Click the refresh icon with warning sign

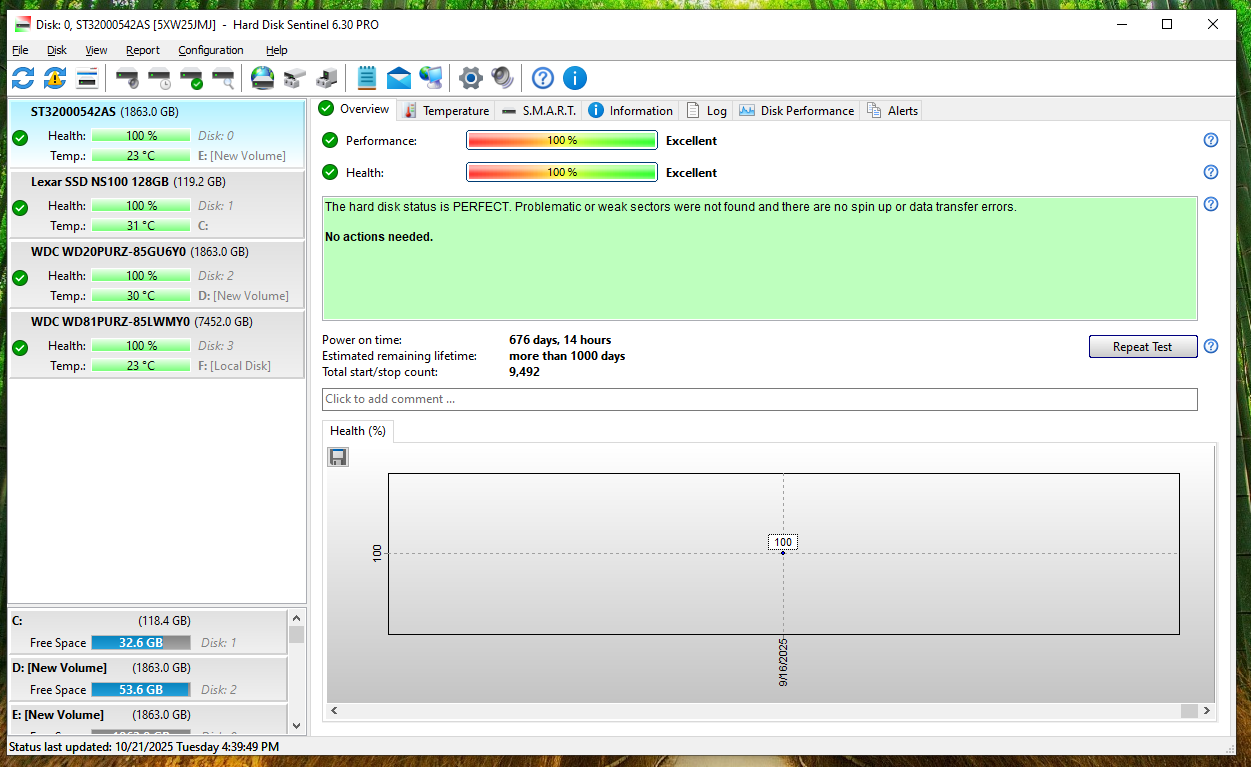point(55,78)
